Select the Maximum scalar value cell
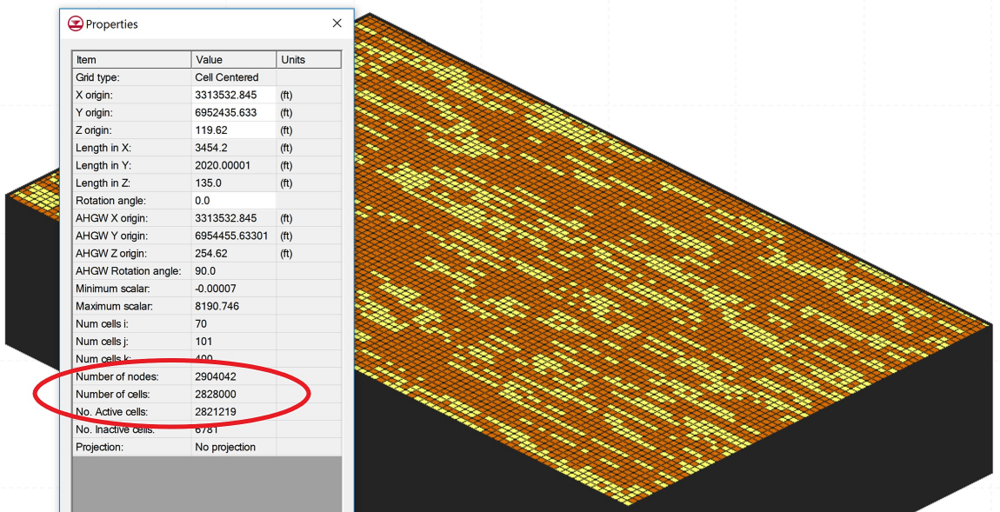This screenshot has height=512, width=1000. click(233, 306)
